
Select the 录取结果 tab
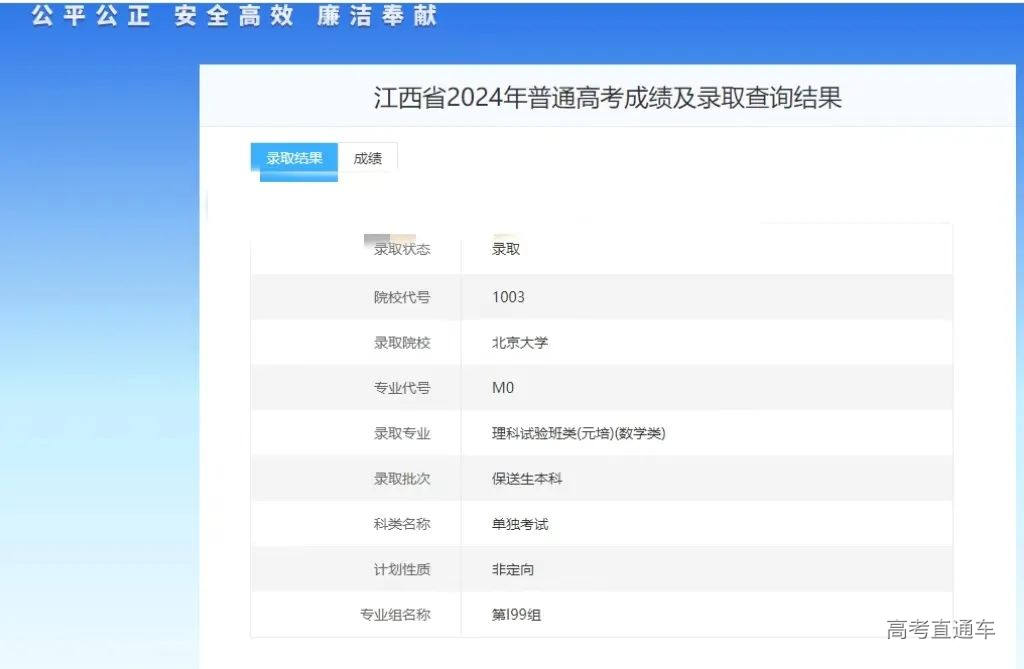293,158
